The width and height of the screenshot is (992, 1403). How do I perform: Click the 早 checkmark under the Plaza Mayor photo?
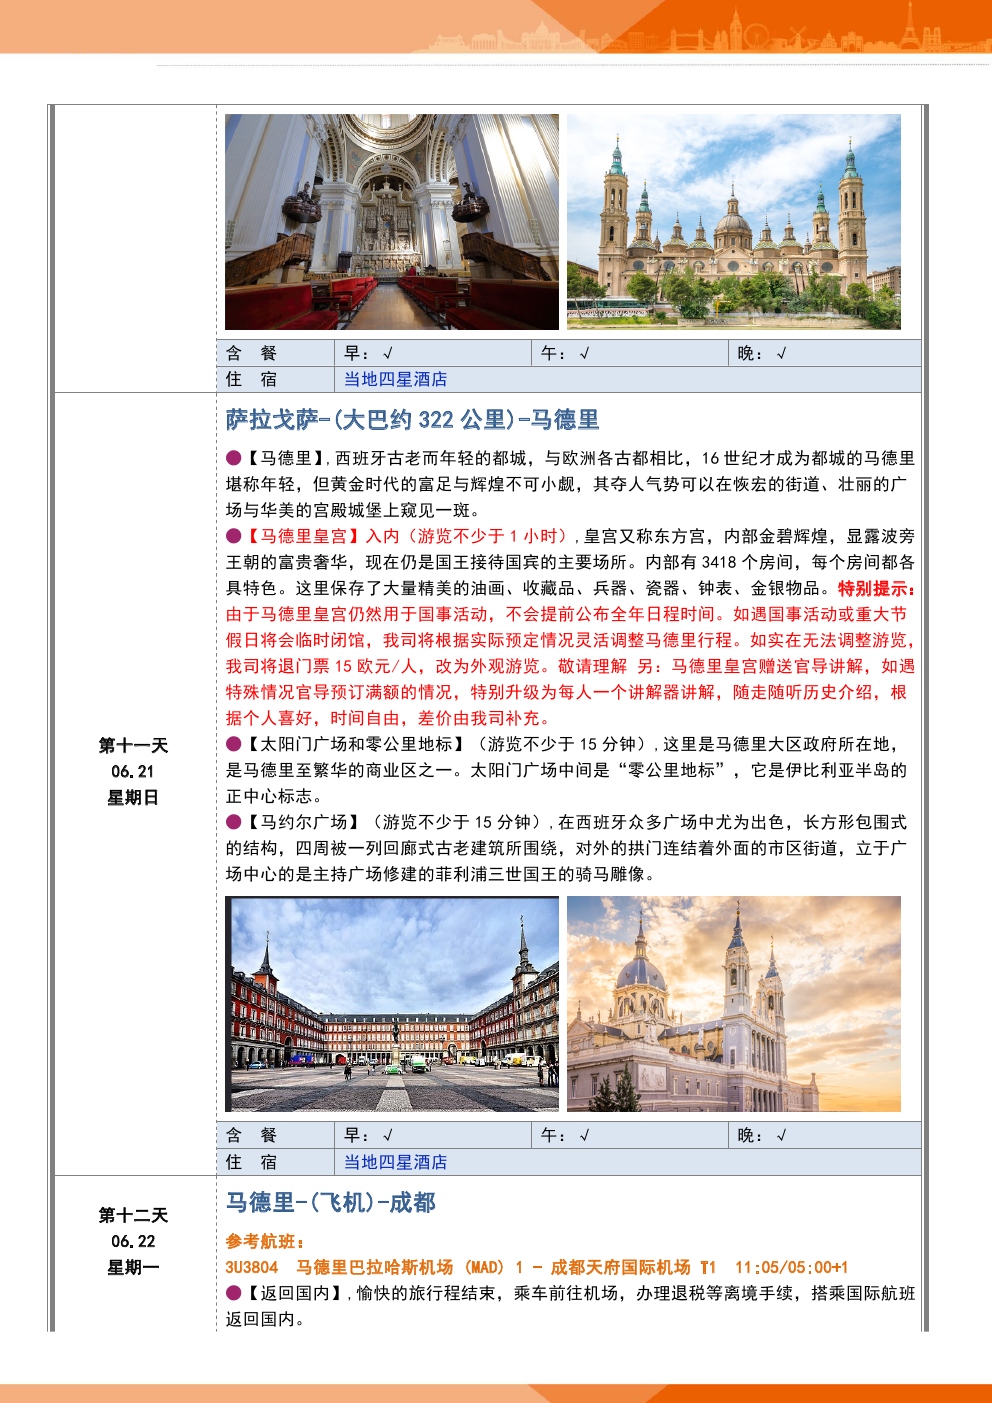(x=387, y=1136)
